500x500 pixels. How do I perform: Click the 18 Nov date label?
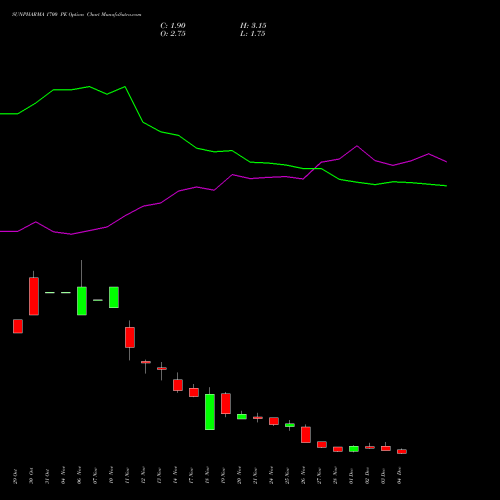(x=207, y=476)
